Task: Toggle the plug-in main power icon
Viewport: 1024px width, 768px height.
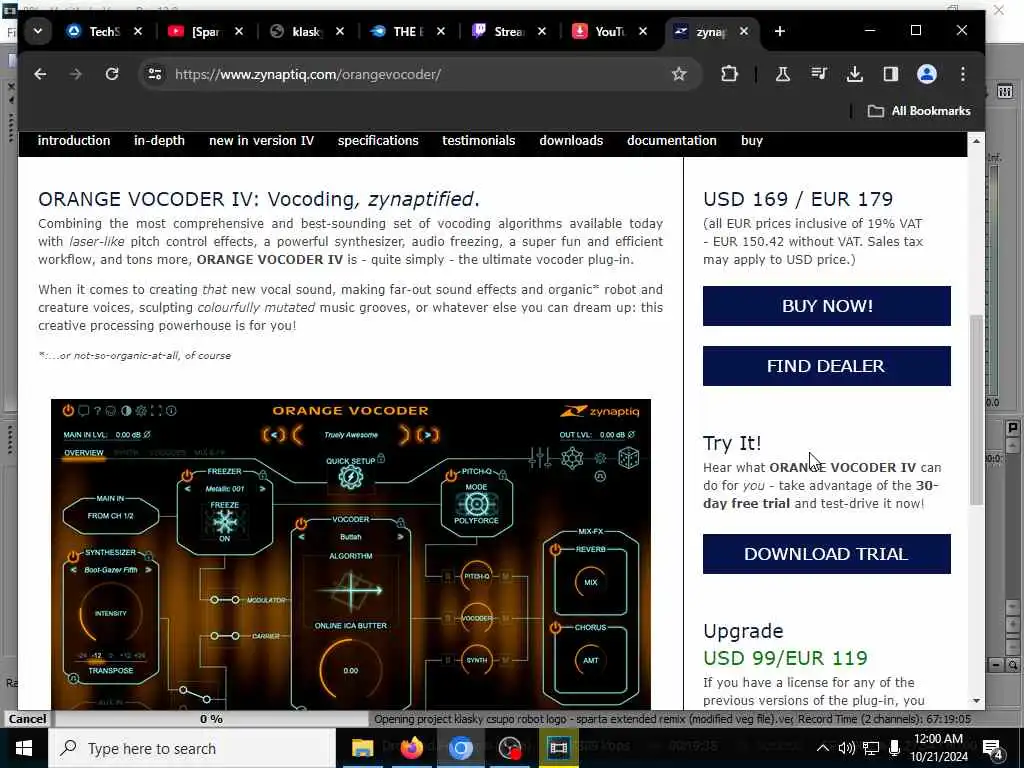Action: (68, 411)
